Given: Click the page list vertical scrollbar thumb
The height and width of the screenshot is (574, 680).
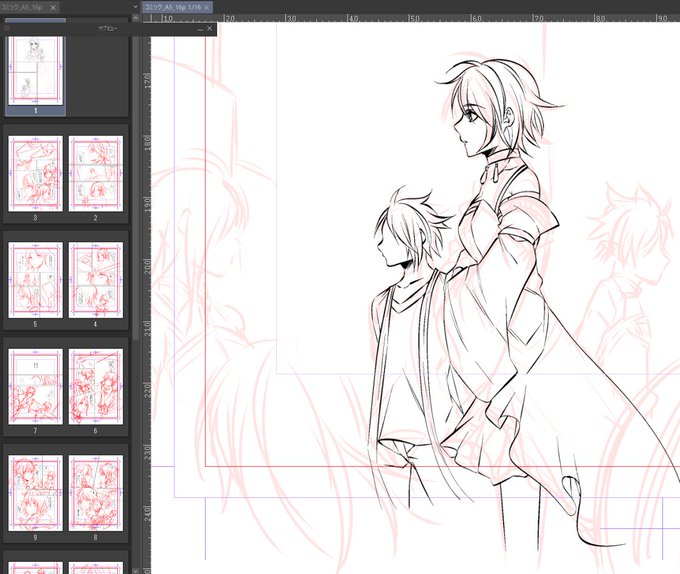Looking at the screenshot, I should pyautogui.click(x=136, y=189).
